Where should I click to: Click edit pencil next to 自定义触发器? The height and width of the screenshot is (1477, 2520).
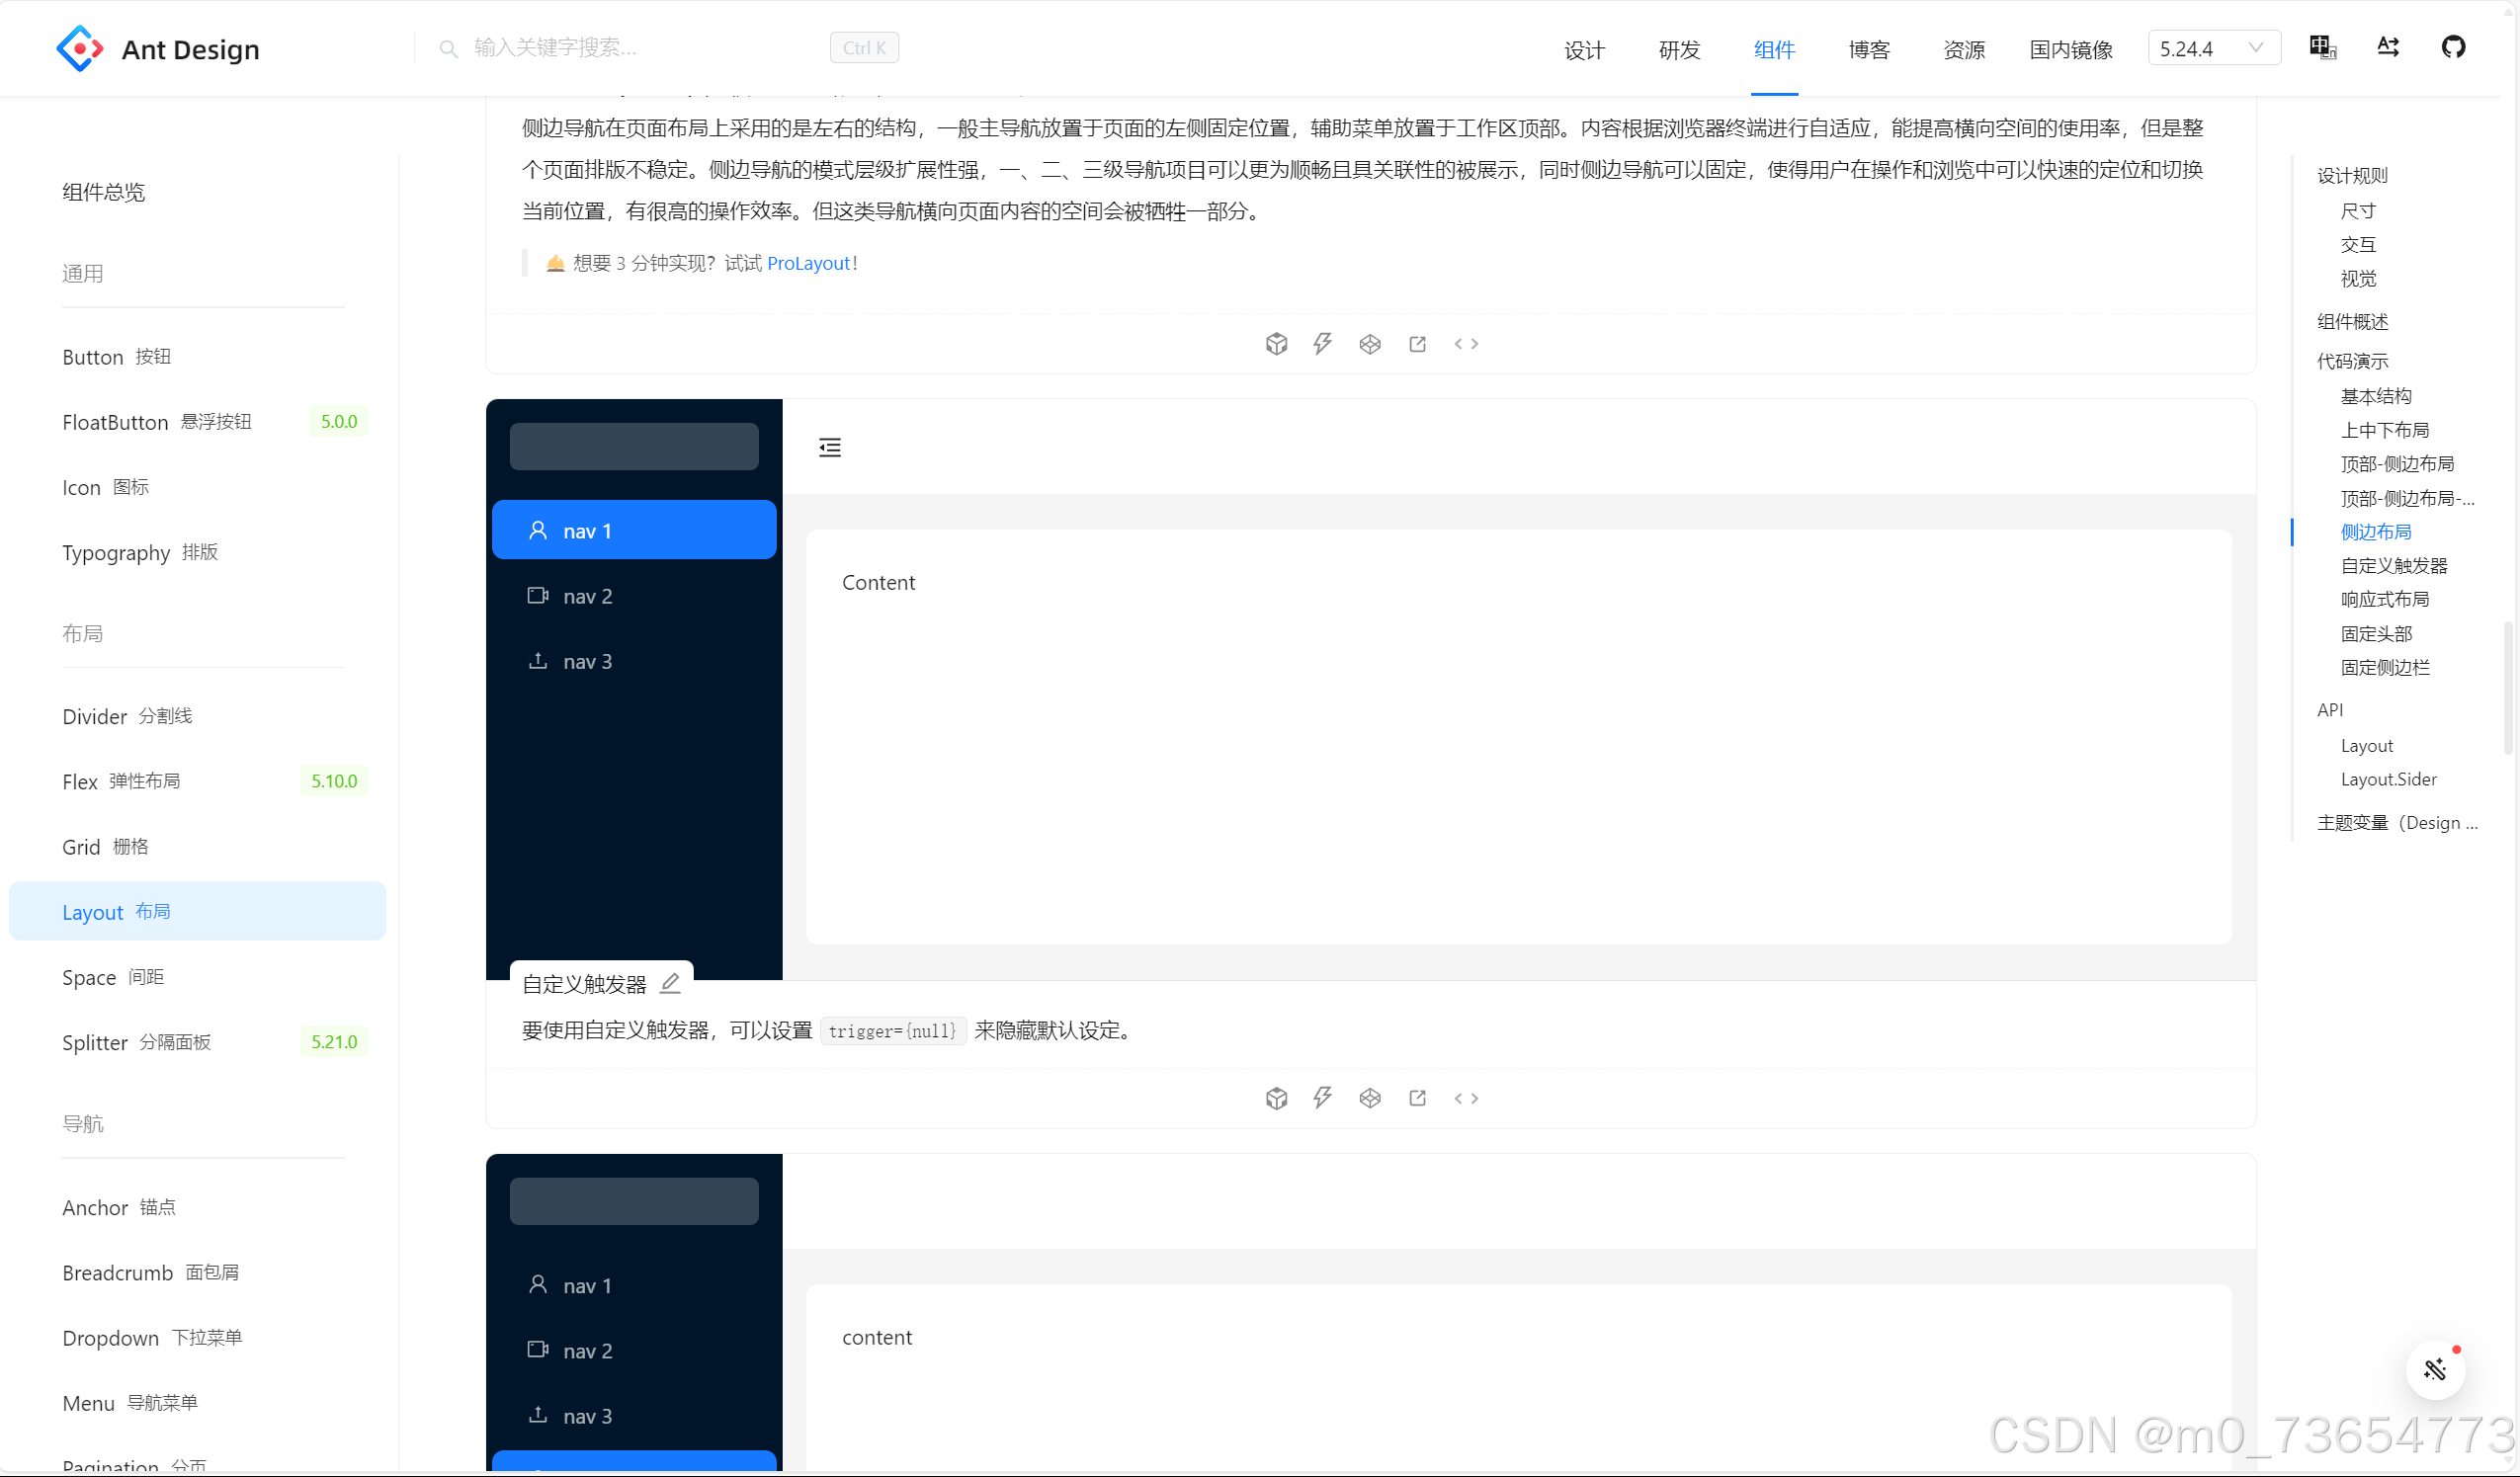click(x=671, y=984)
